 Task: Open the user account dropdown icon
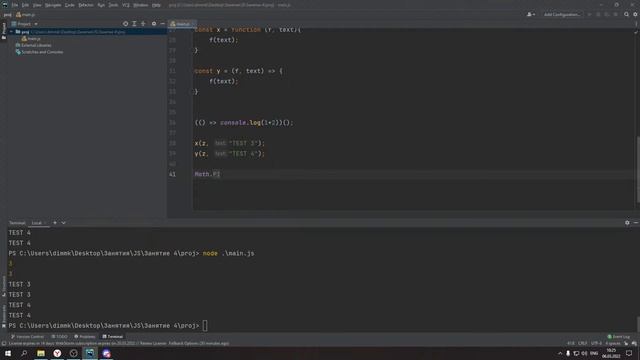(x=531, y=14)
